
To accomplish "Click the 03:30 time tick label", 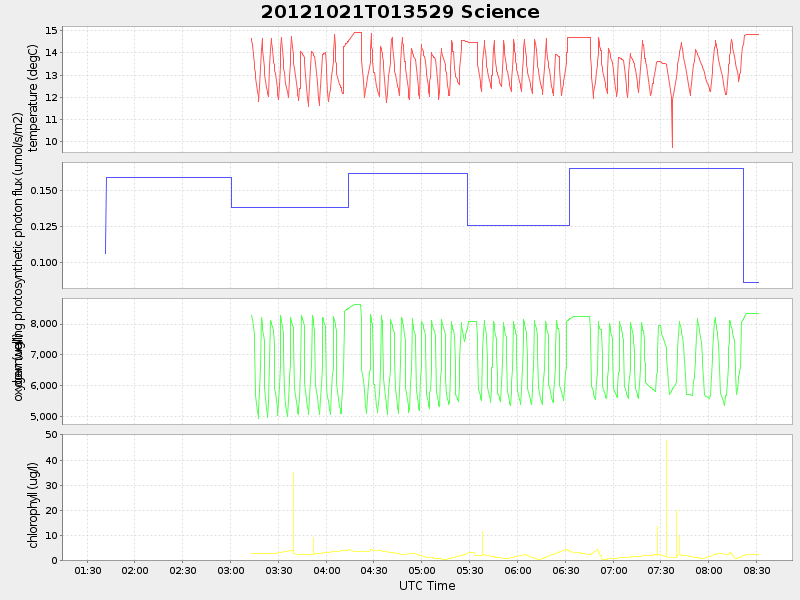I will (279, 570).
